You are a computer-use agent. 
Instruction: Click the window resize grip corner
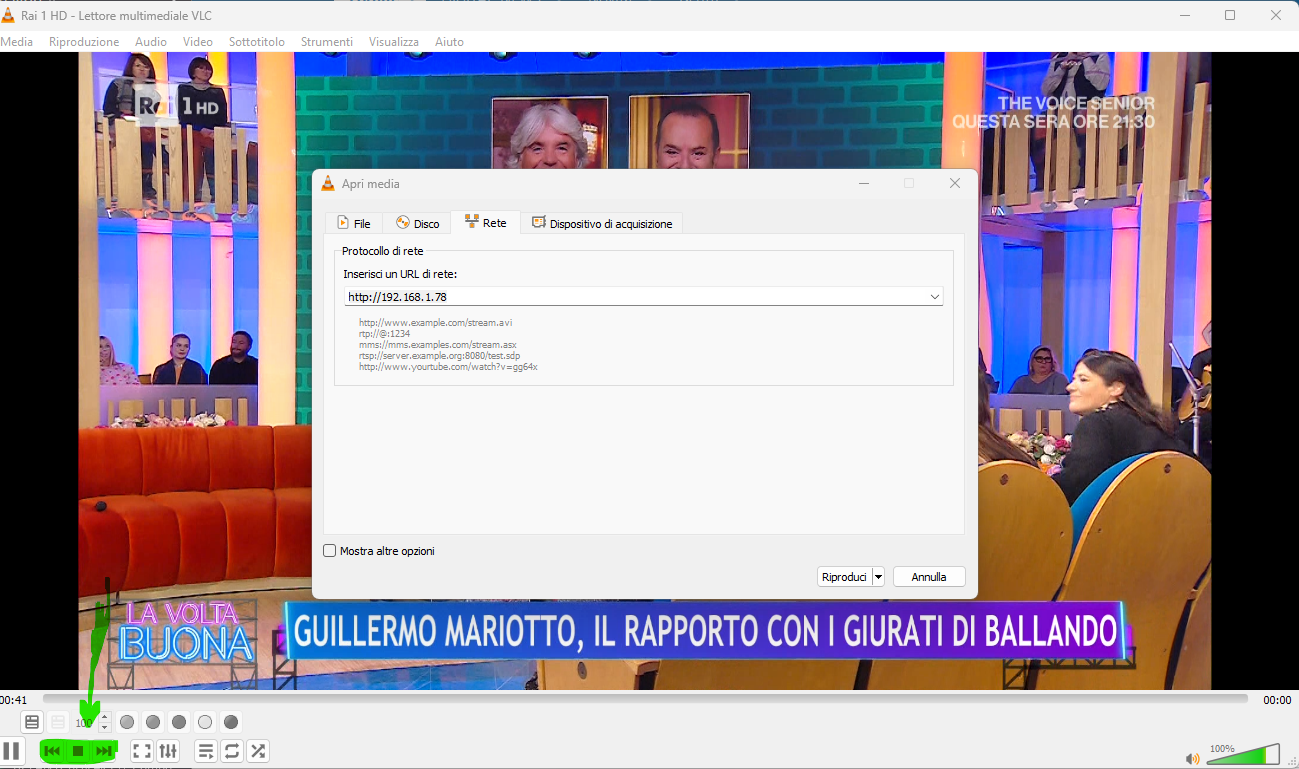[1292, 762]
